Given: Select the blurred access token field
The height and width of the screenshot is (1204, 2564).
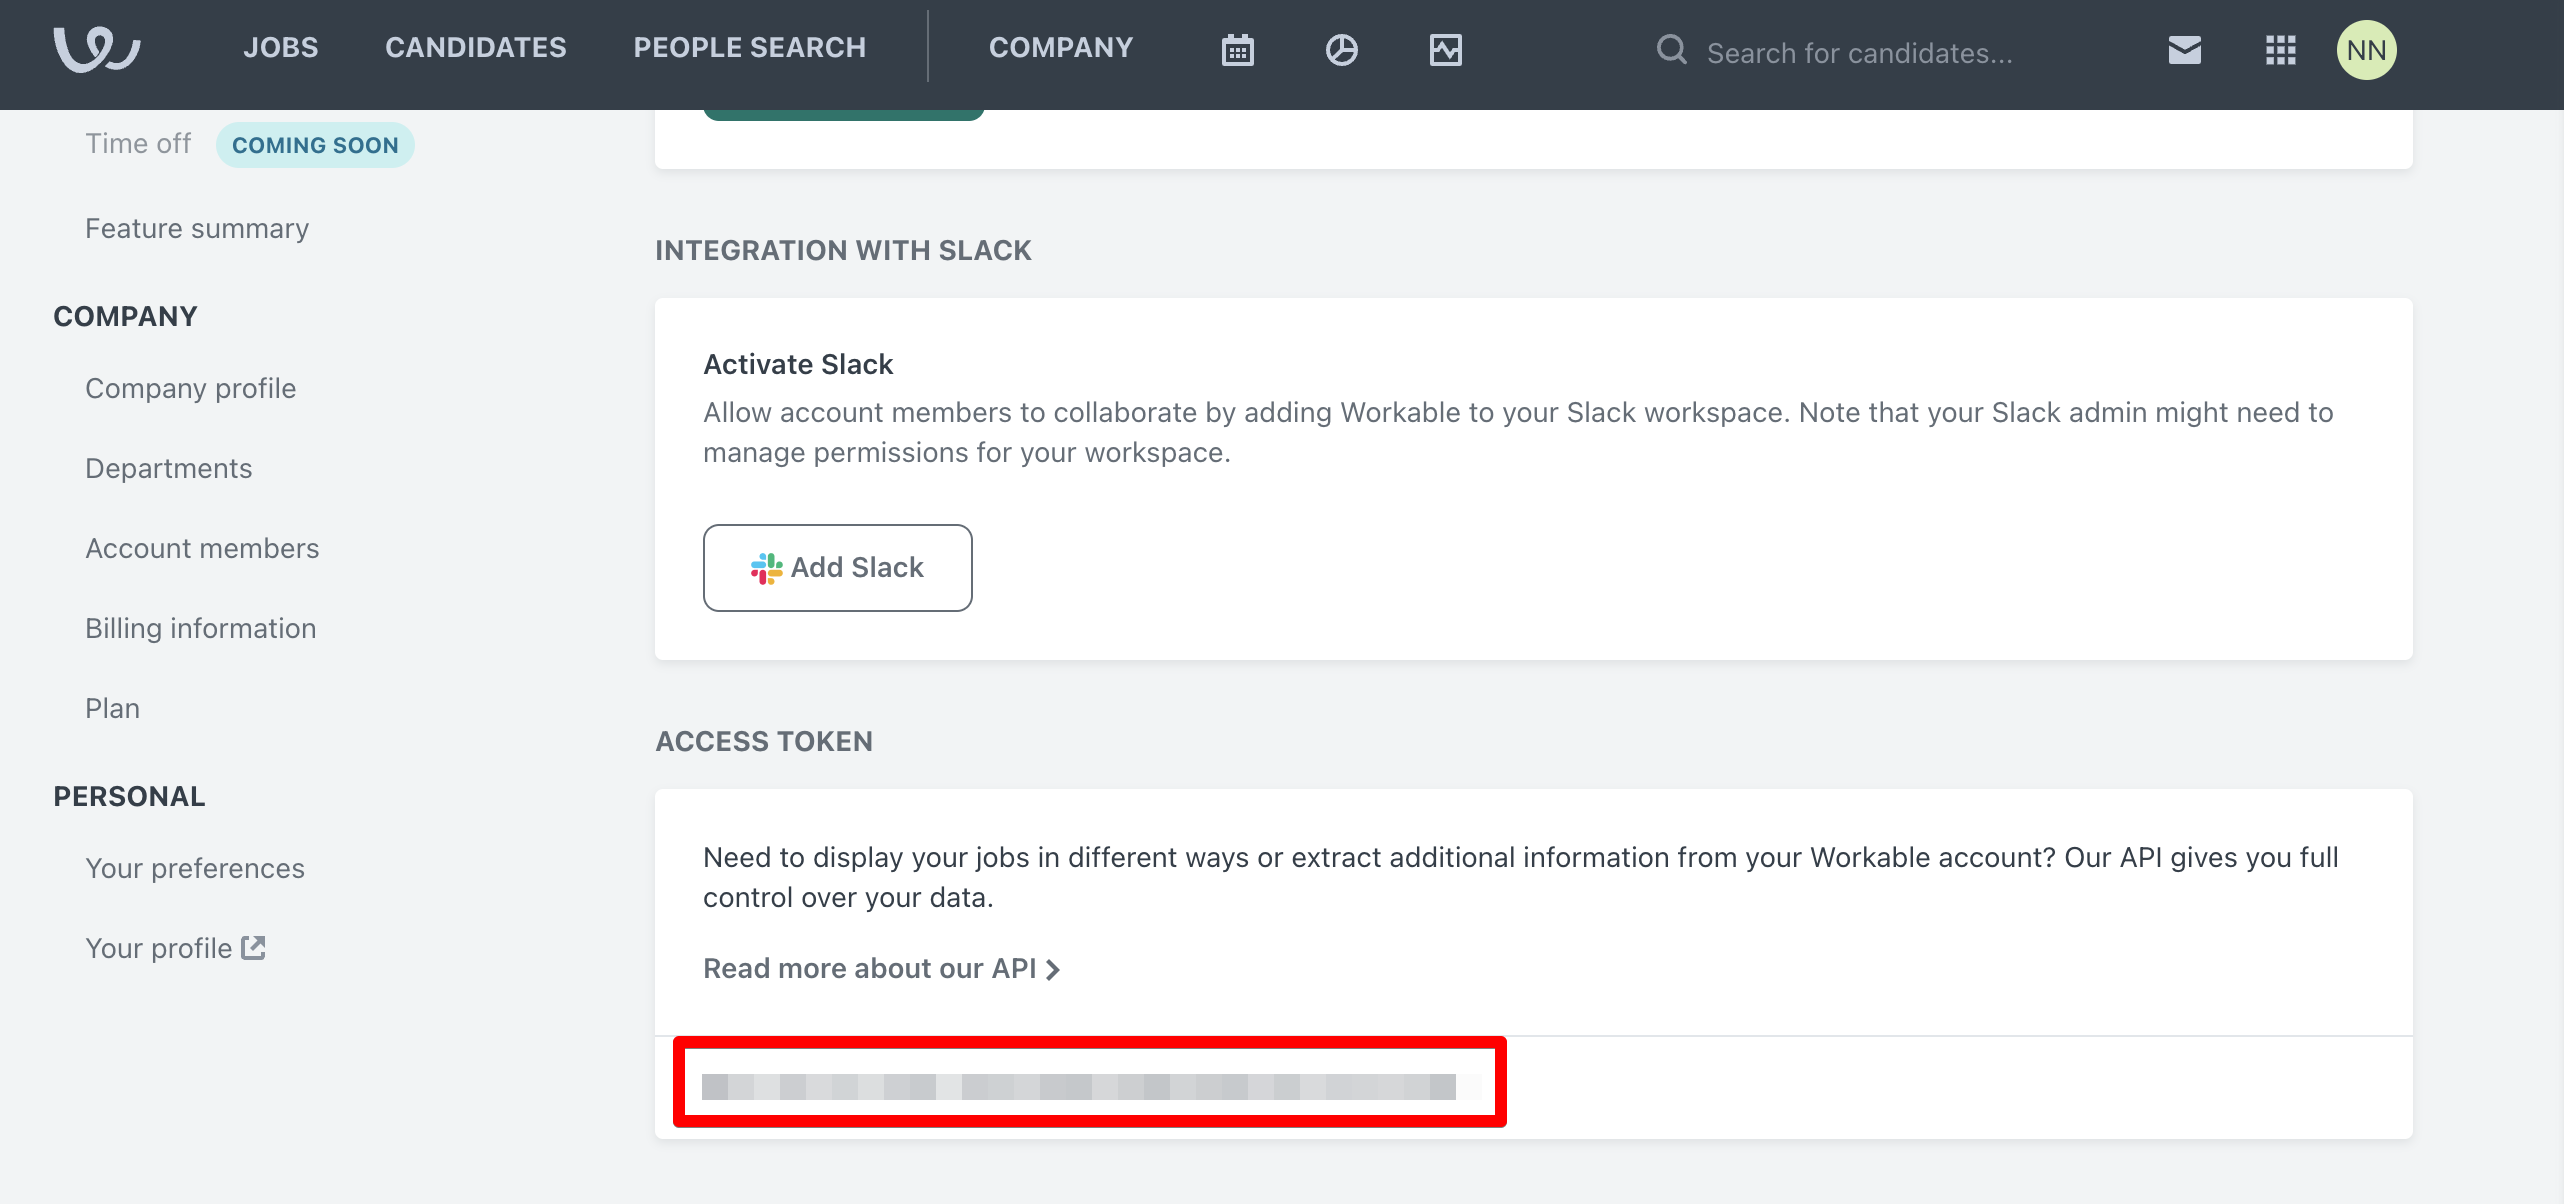Looking at the screenshot, I should point(1088,1085).
